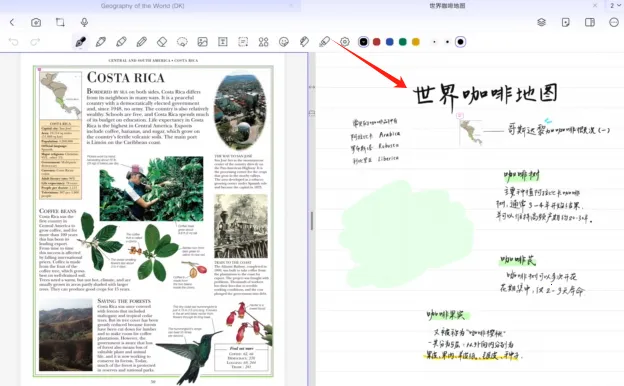Screen dimensions: 624x386
Task: Close the 世界咖啡地图 tab
Action: pos(595,6)
